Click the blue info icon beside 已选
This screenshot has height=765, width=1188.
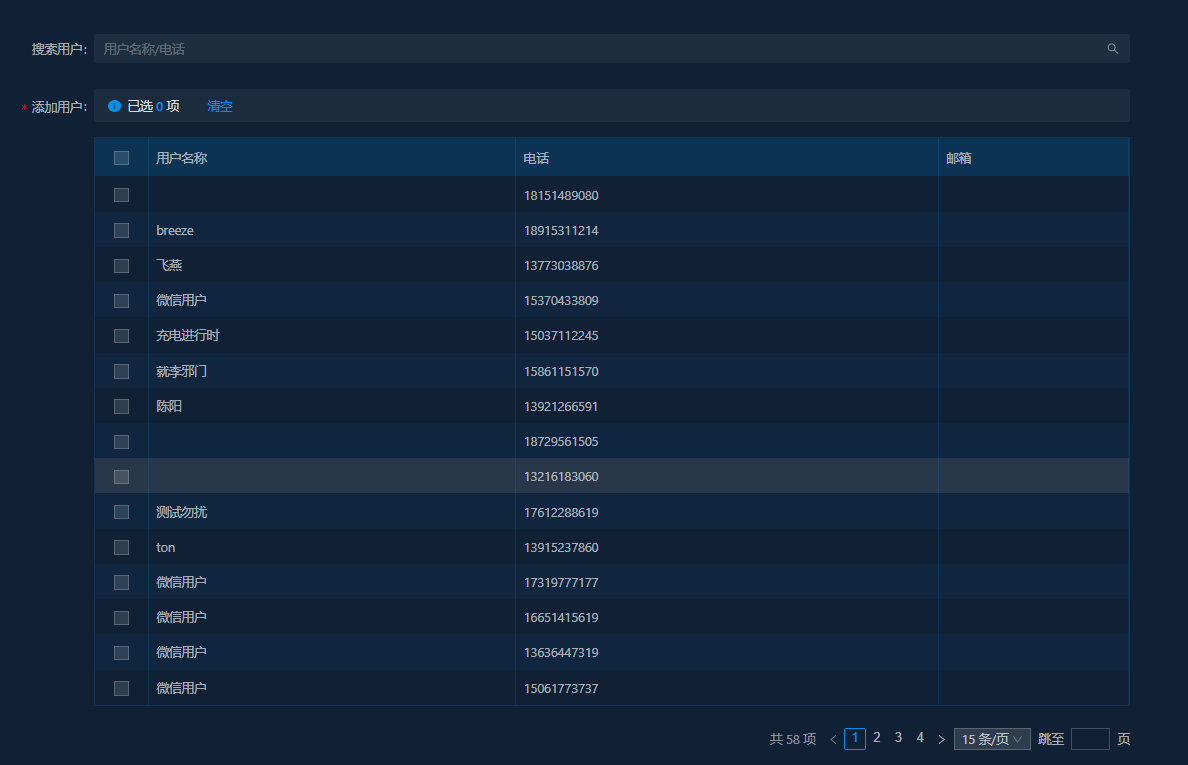pos(114,106)
